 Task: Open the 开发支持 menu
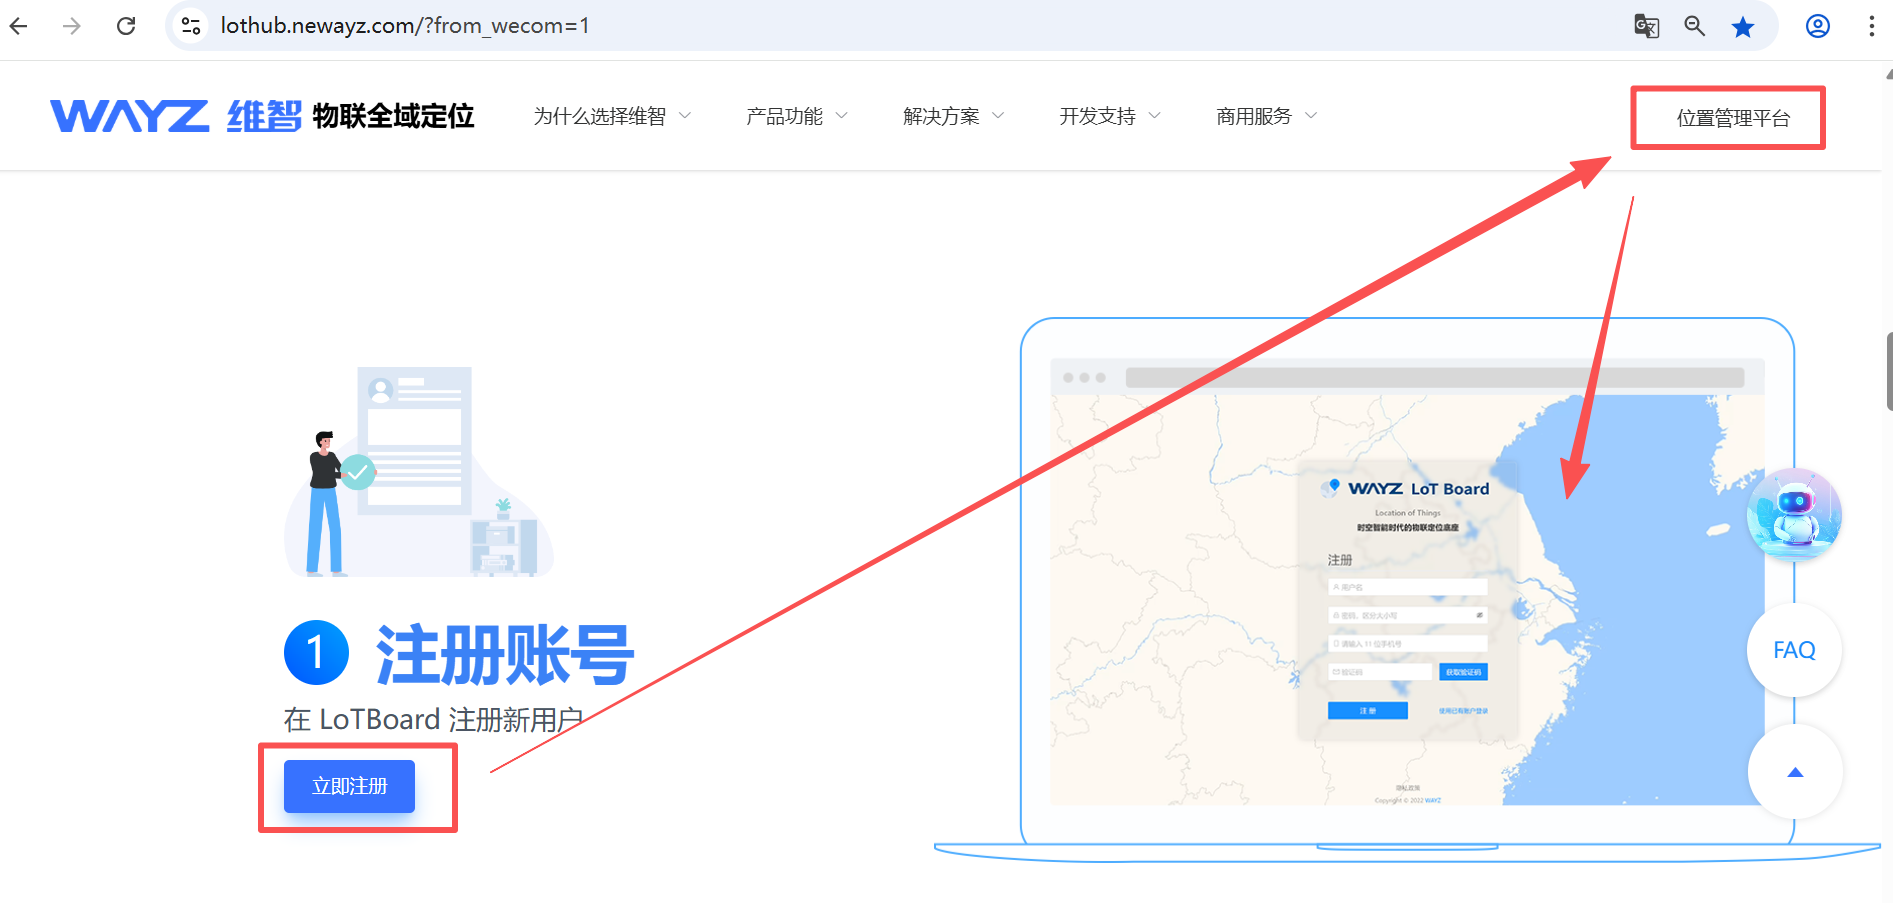tap(1110, 116)
